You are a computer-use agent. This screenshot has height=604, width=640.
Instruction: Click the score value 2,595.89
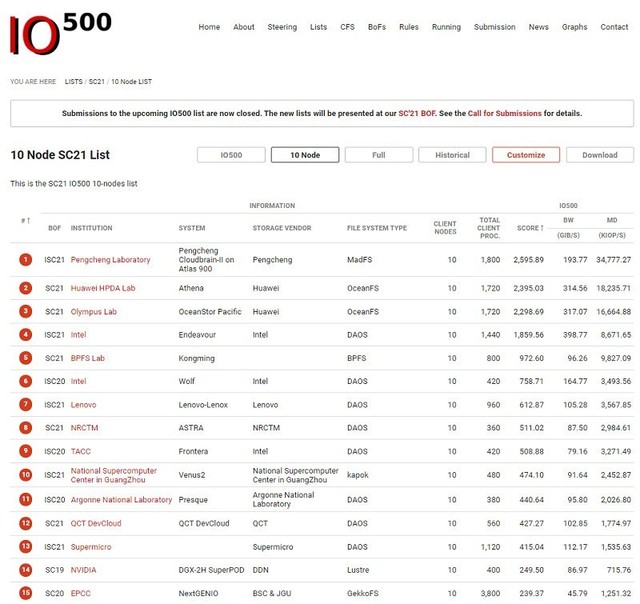tap(528, 260)
